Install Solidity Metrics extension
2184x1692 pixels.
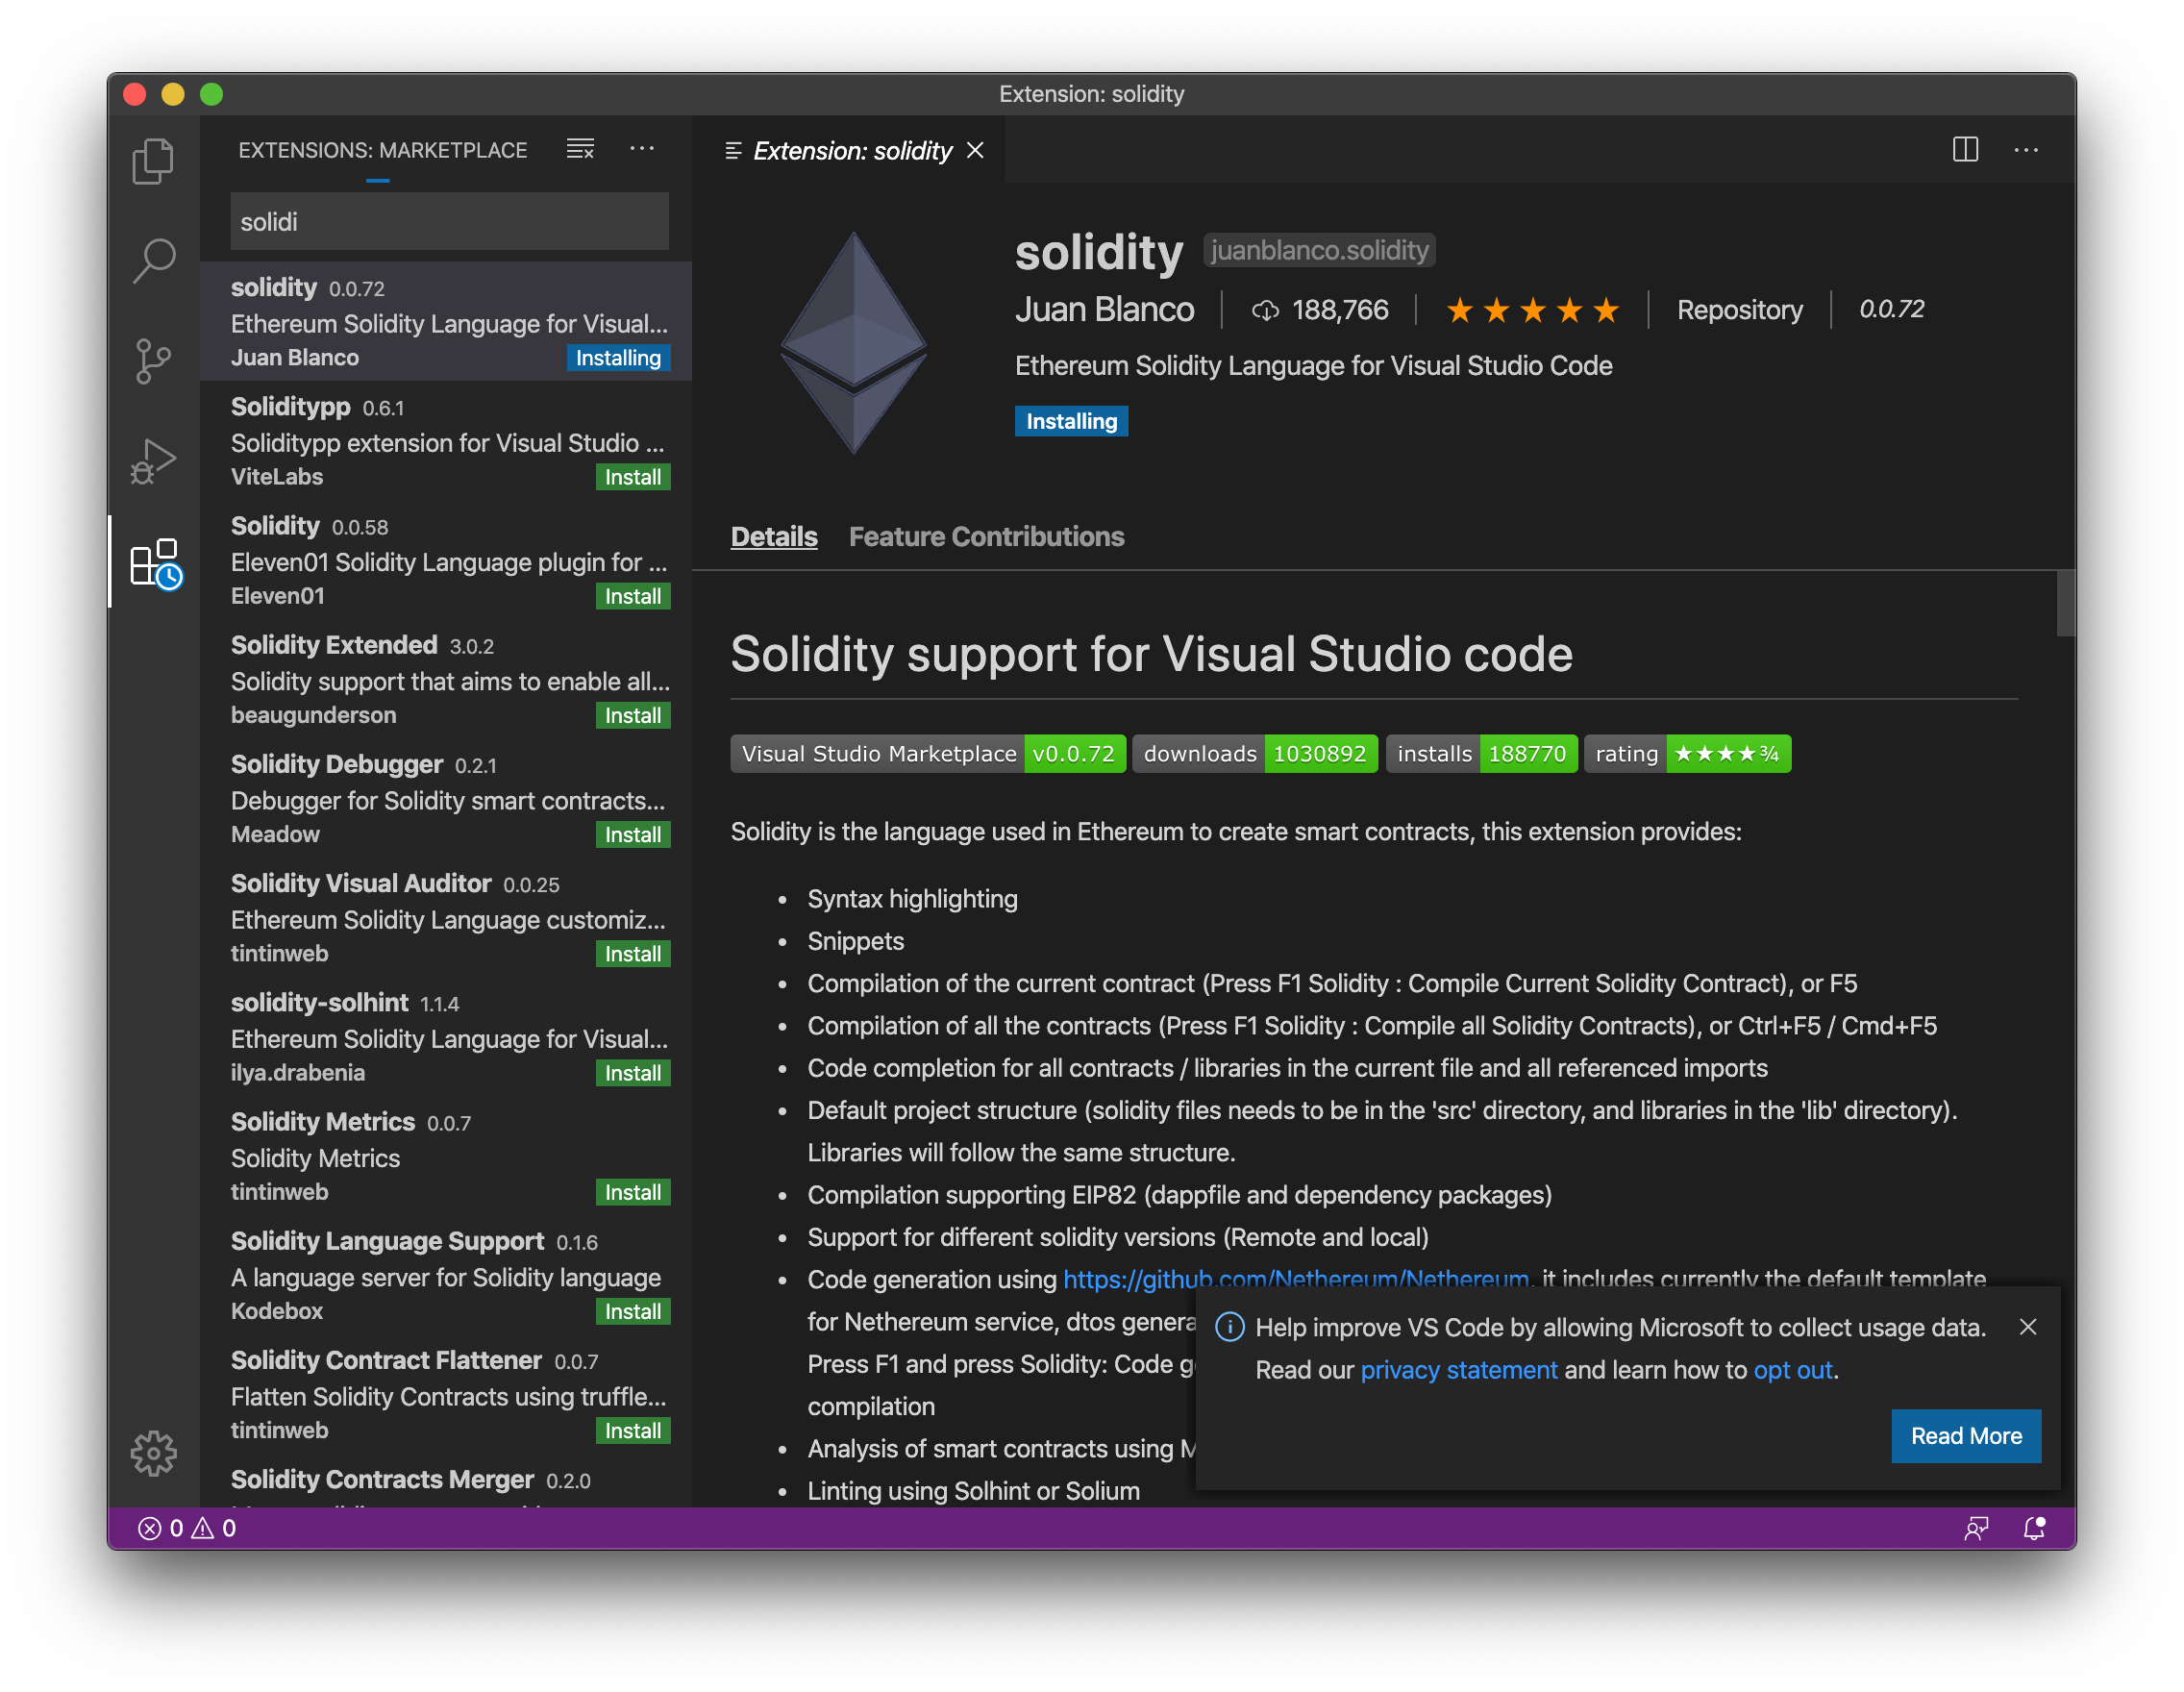click(x=633, y=1192)
